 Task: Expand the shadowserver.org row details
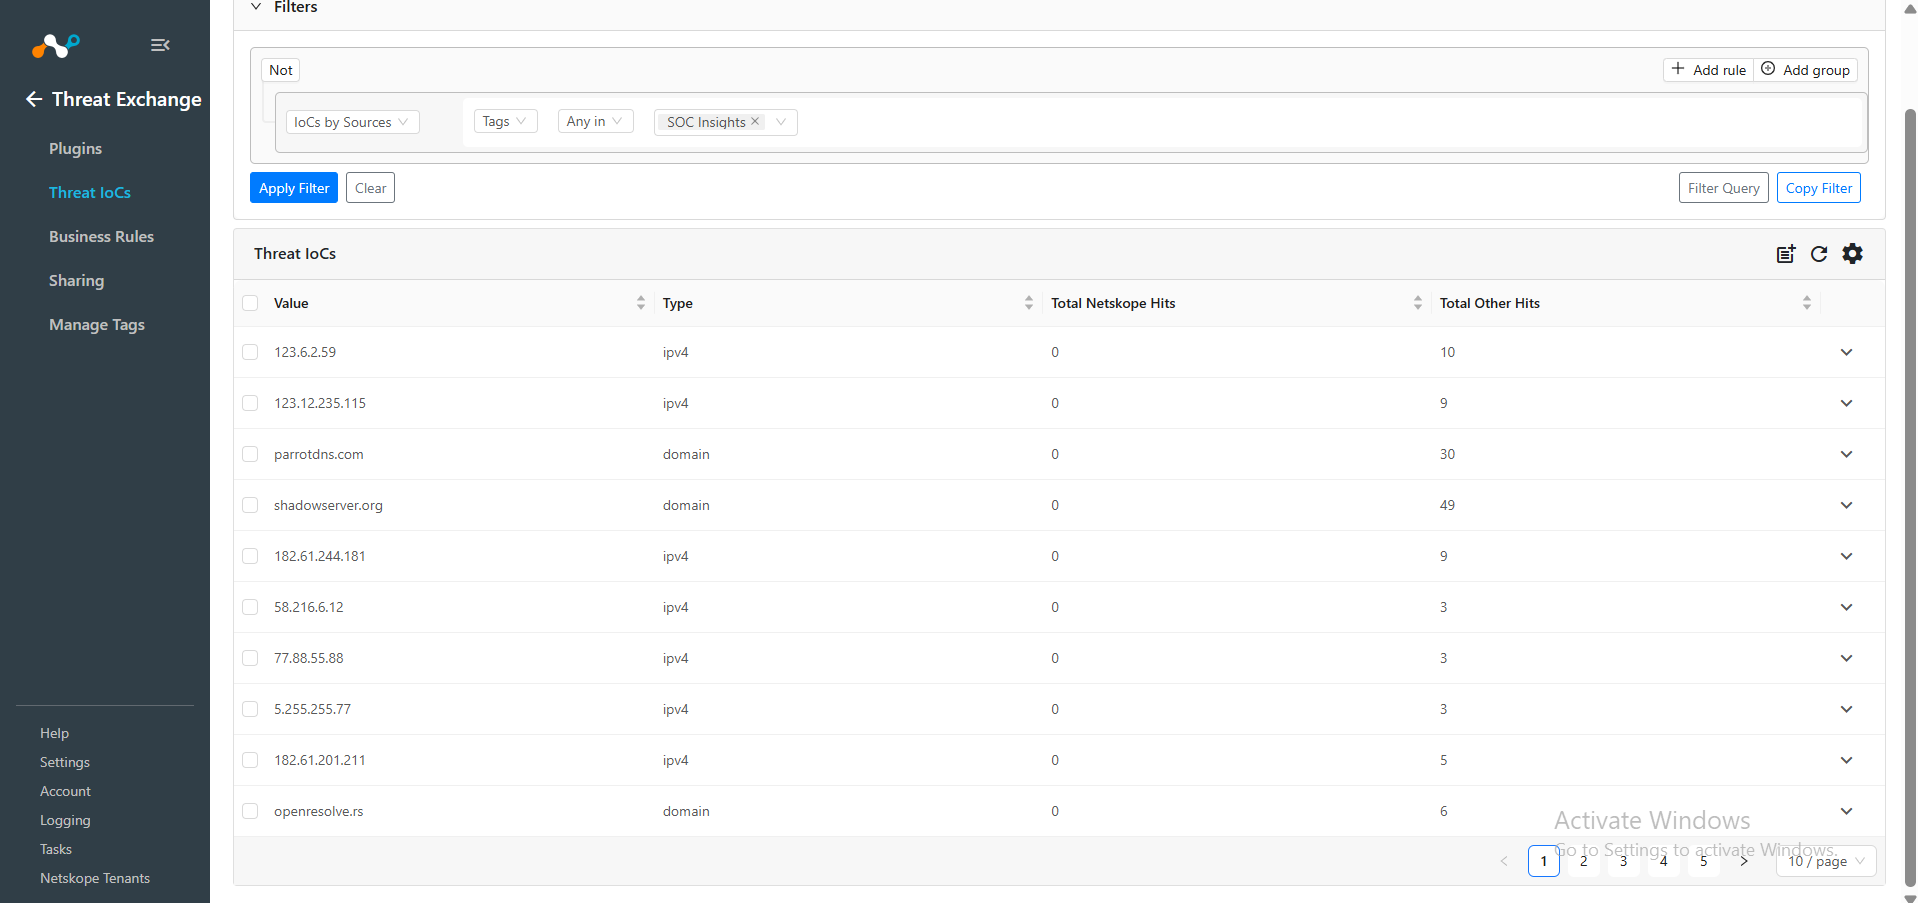tap(1846, 505)
